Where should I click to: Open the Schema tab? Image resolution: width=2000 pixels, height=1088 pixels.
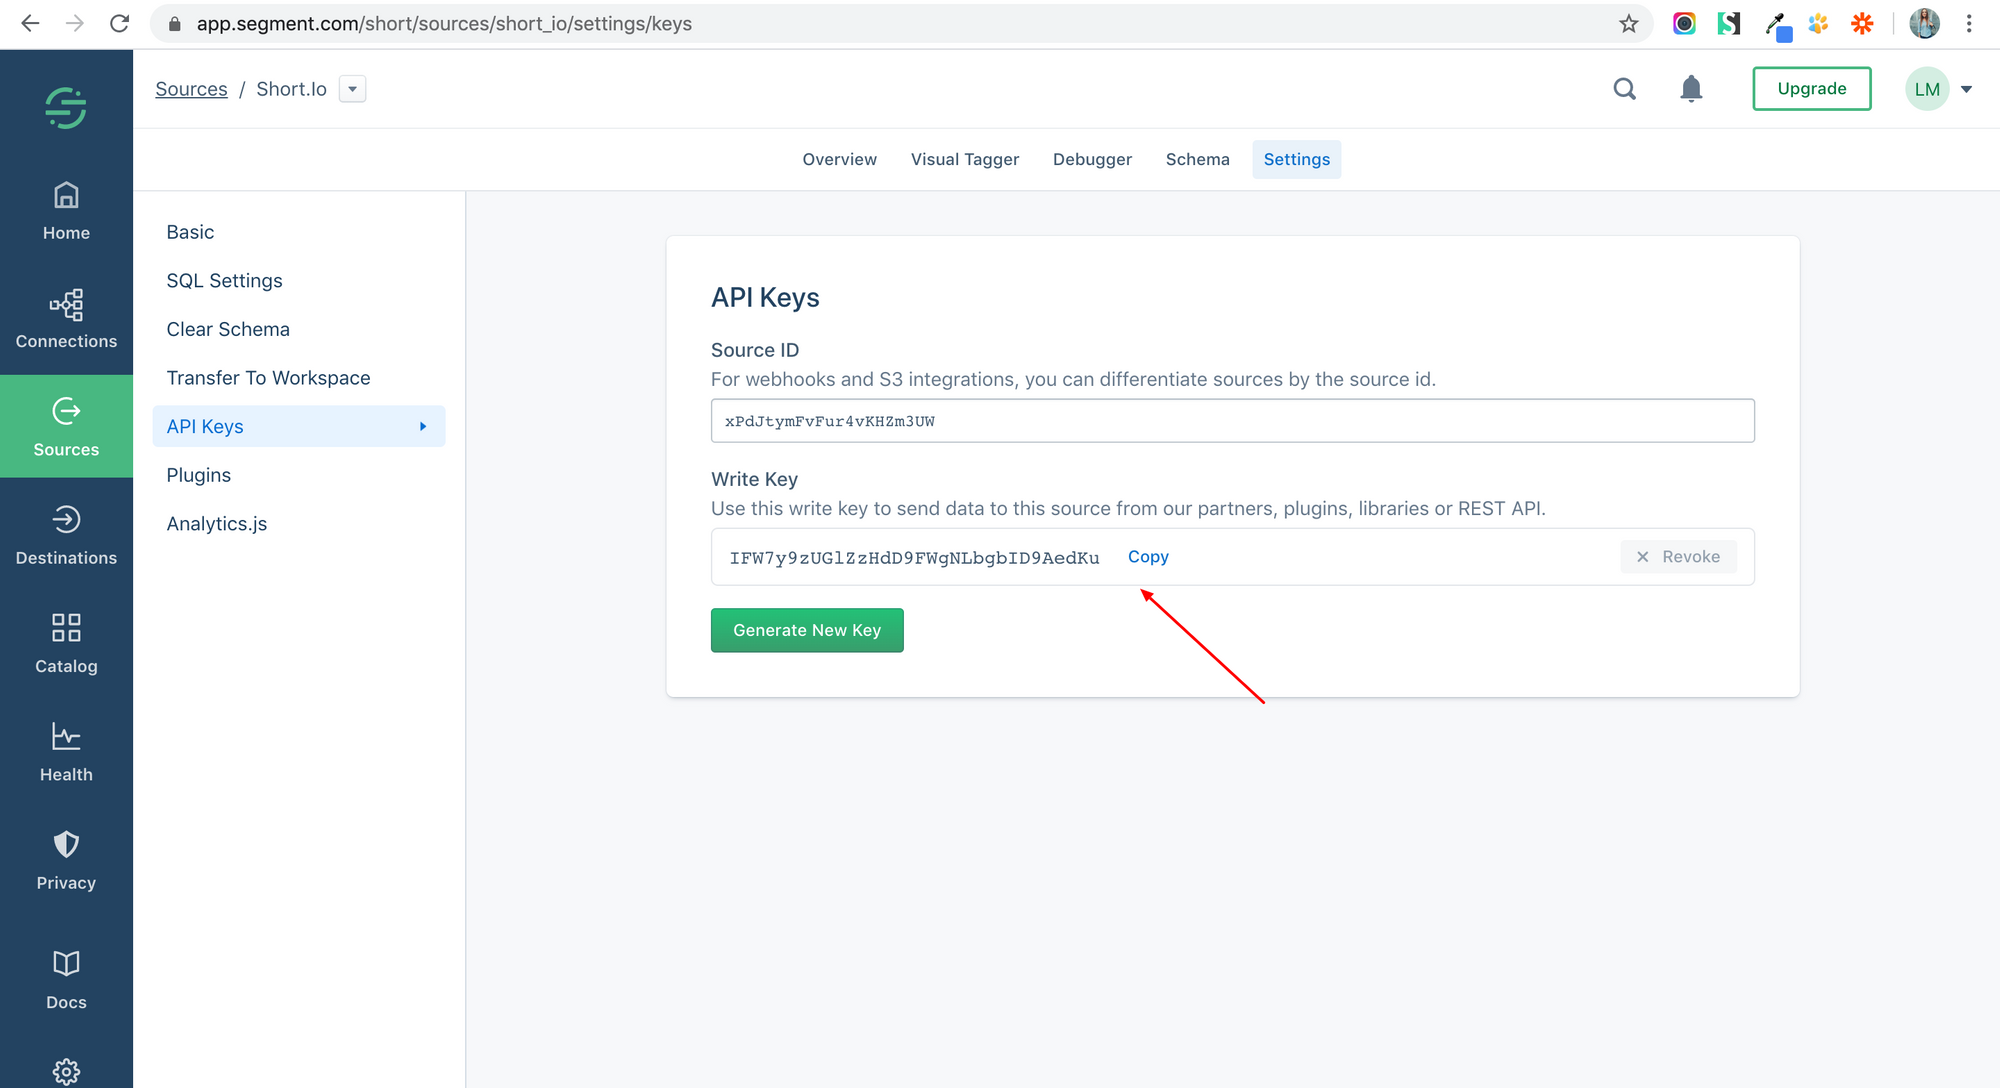click(1197, 159)
